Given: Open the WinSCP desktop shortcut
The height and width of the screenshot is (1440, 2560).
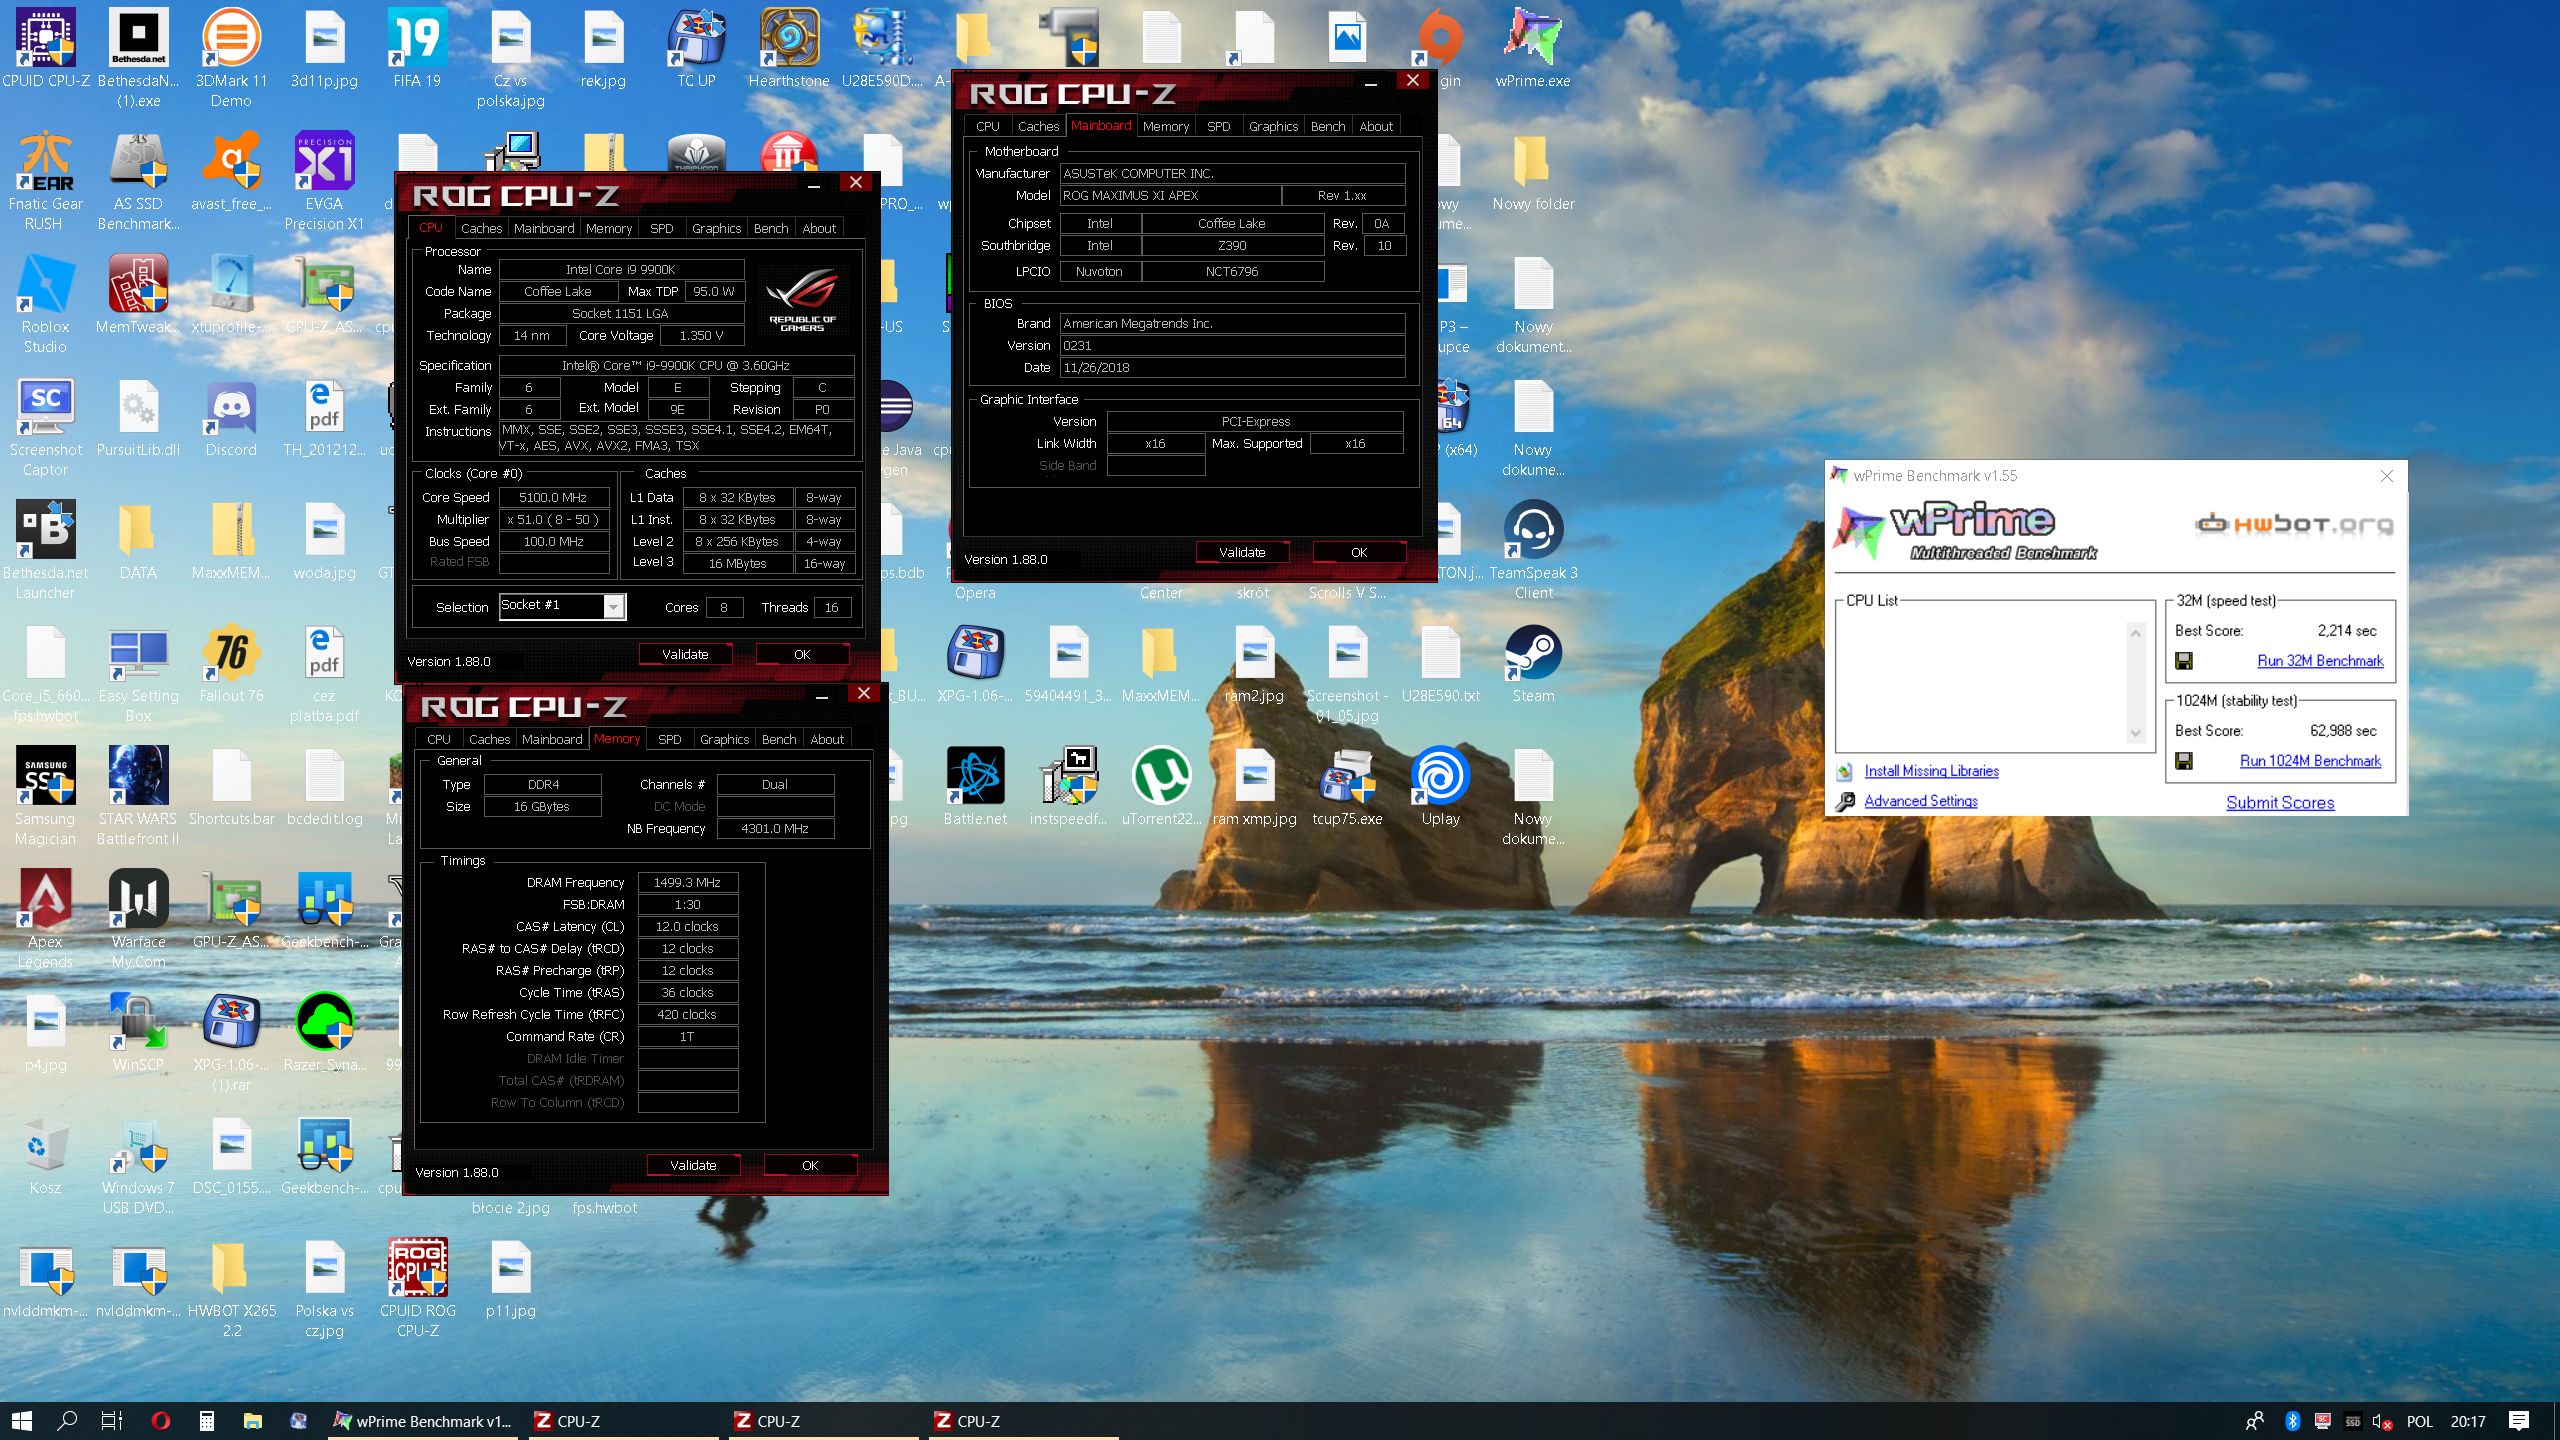Looking at the screenshot, I should (138, 1031).
